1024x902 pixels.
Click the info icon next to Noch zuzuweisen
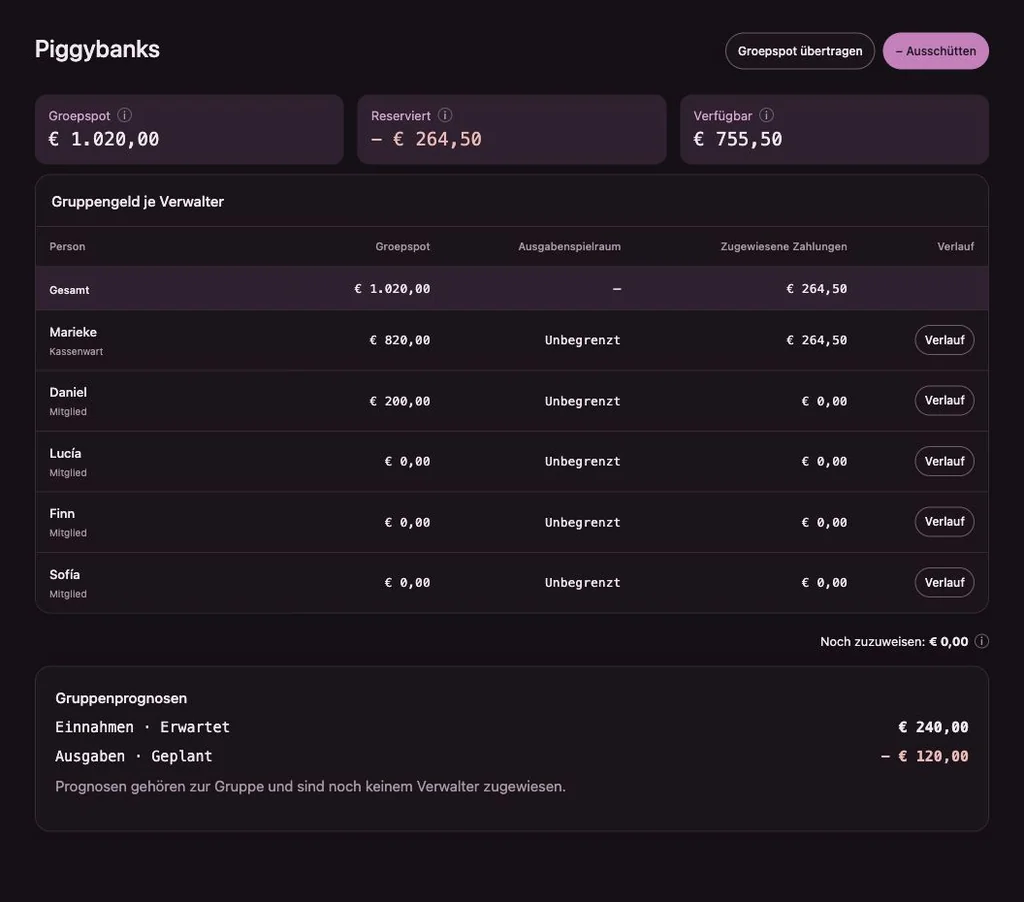pyautogui.click(x=981, y=641)
